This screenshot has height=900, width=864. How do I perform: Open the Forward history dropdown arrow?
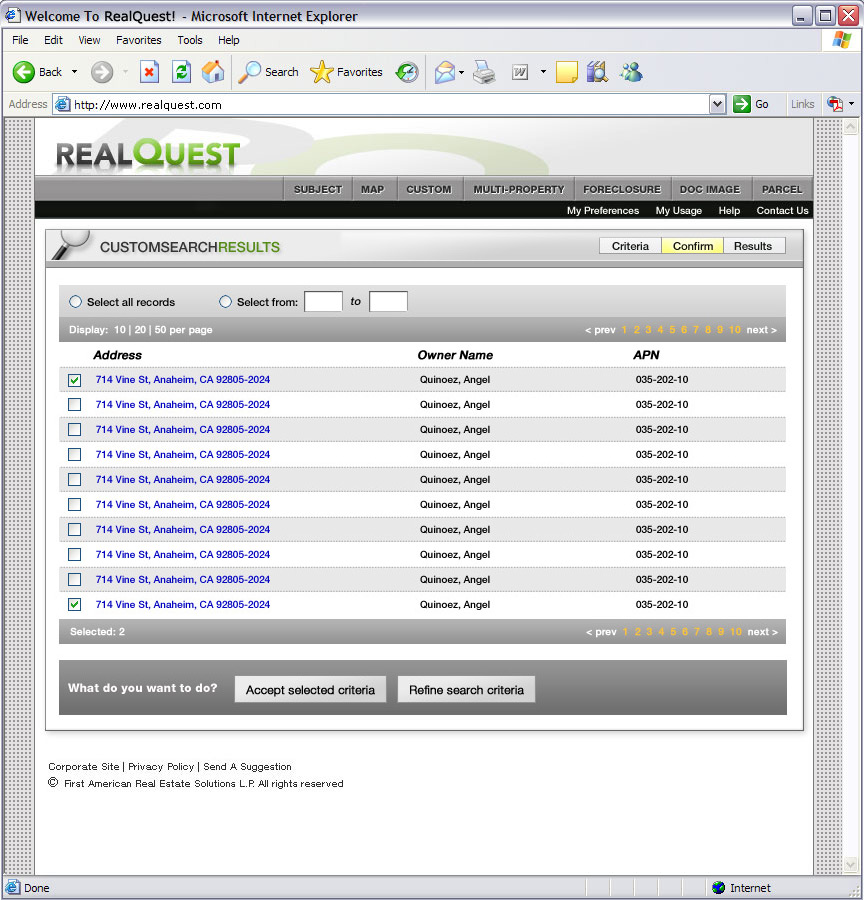pos(125,72)
